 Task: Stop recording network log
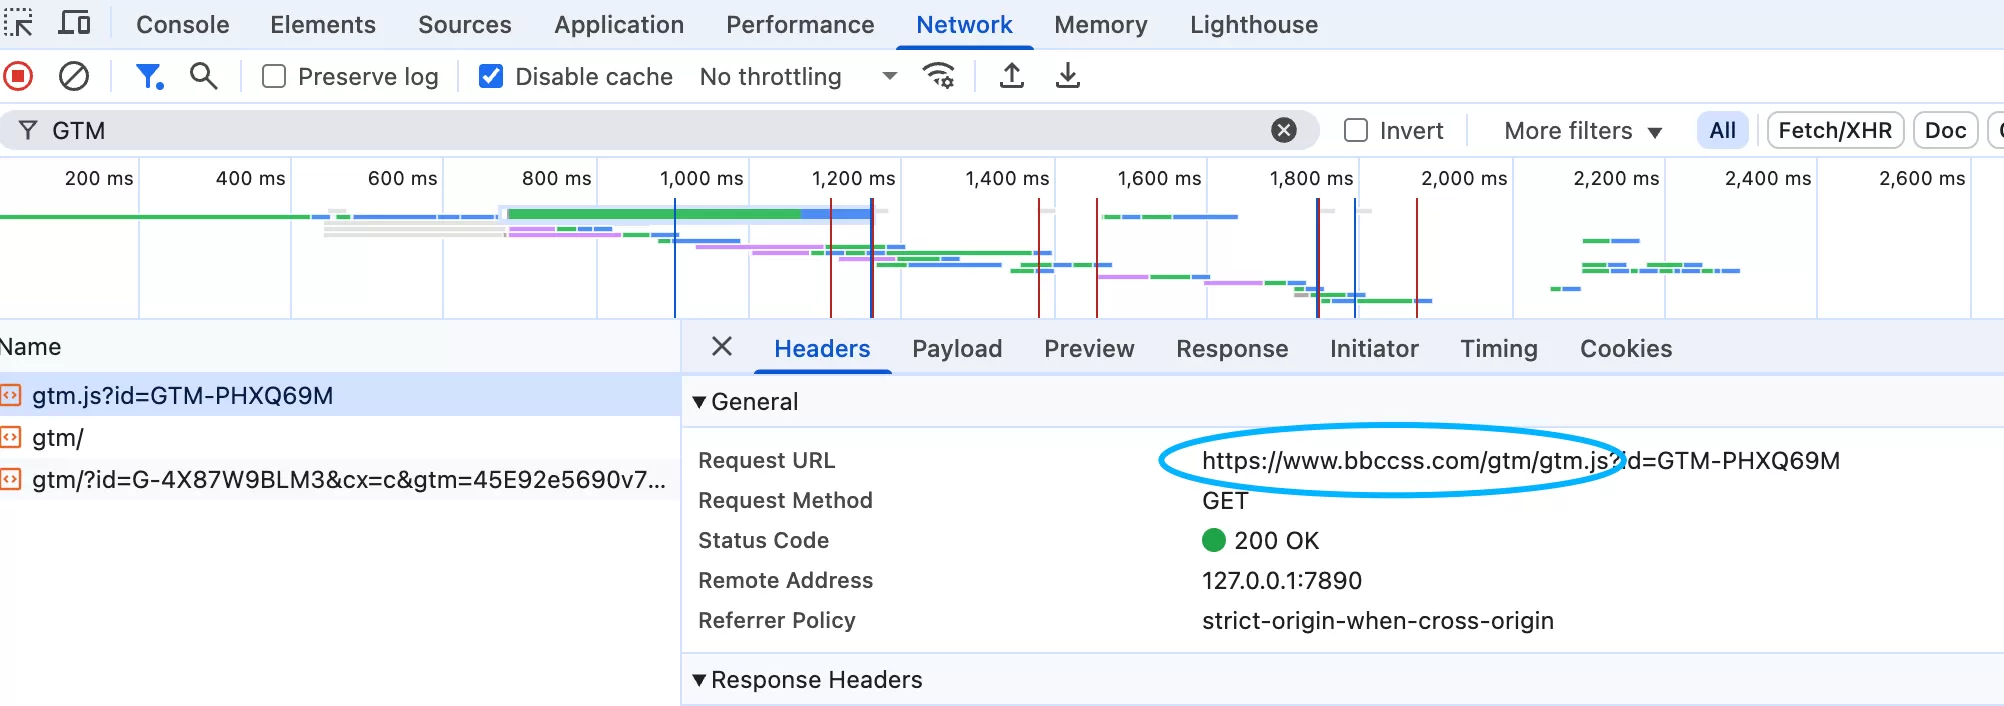tap(18, 76)
